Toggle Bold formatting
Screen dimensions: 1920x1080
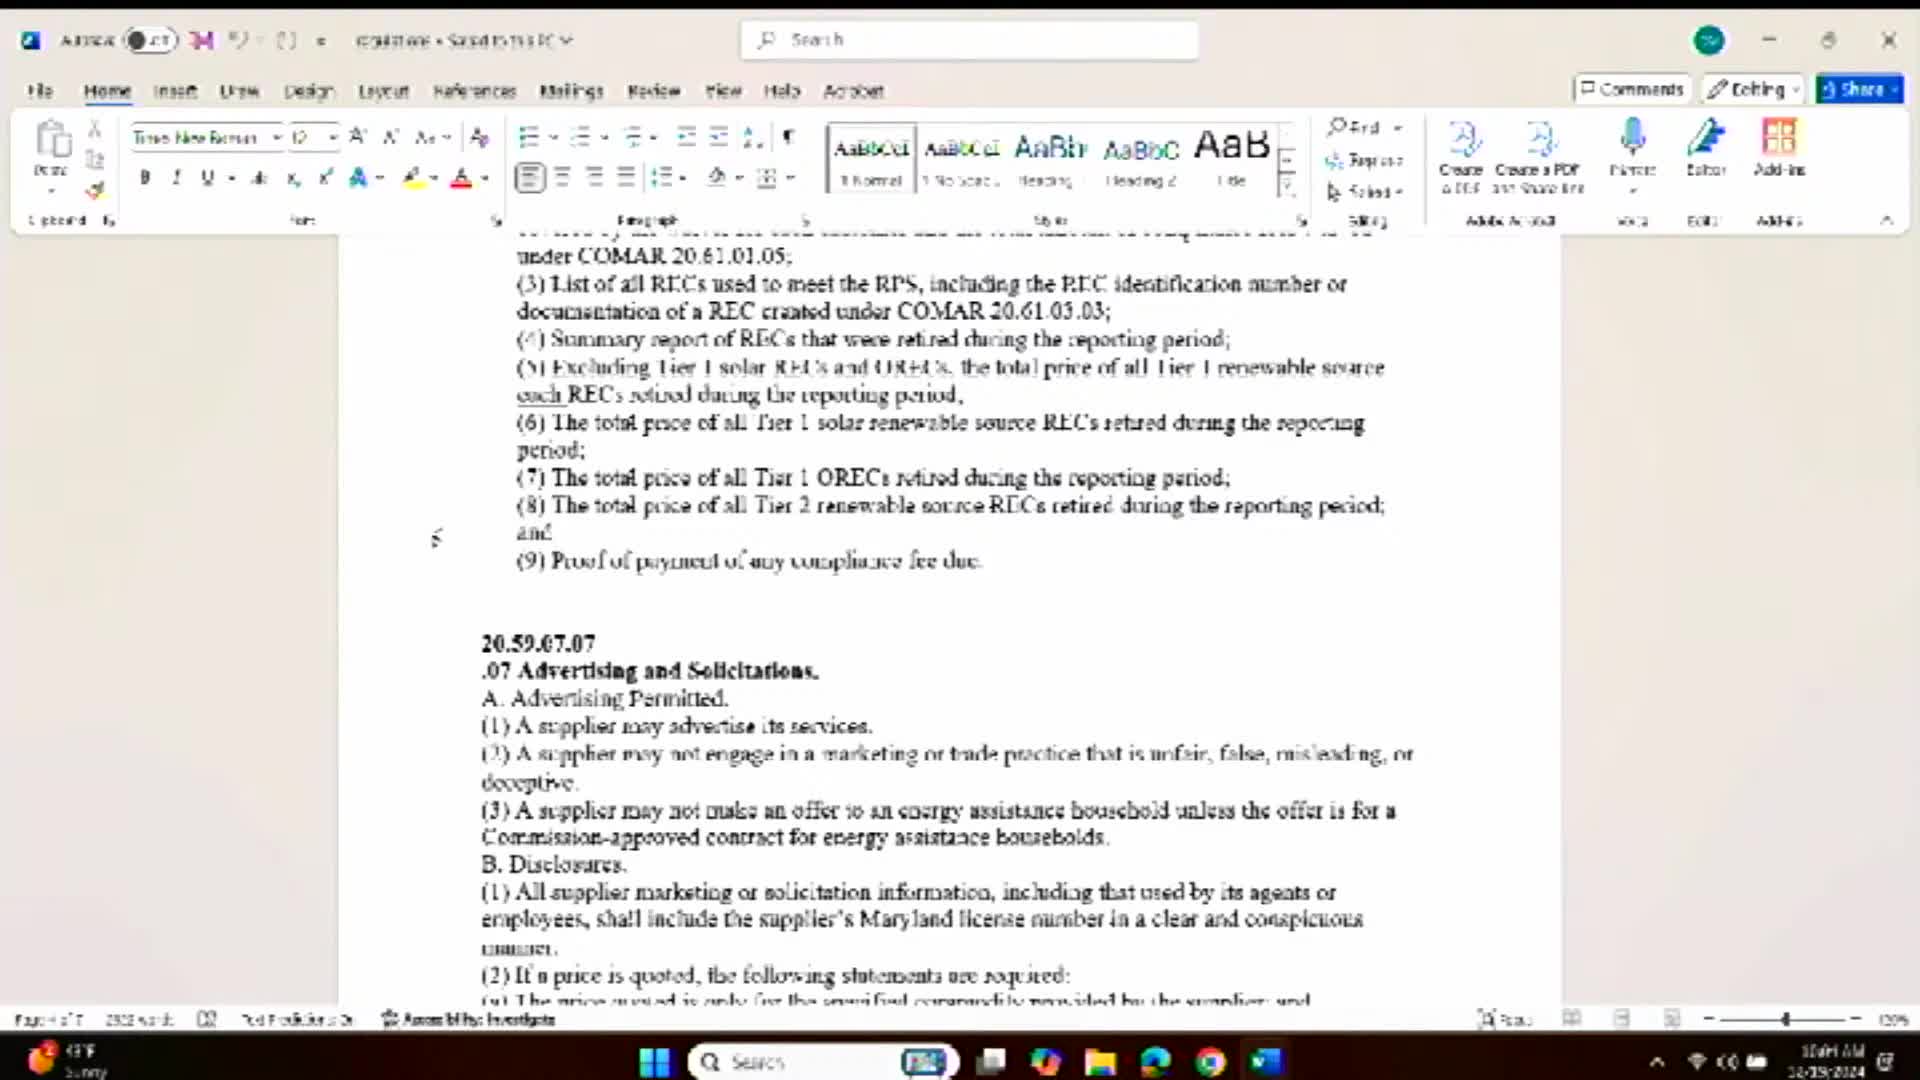[x=145, y=178]
